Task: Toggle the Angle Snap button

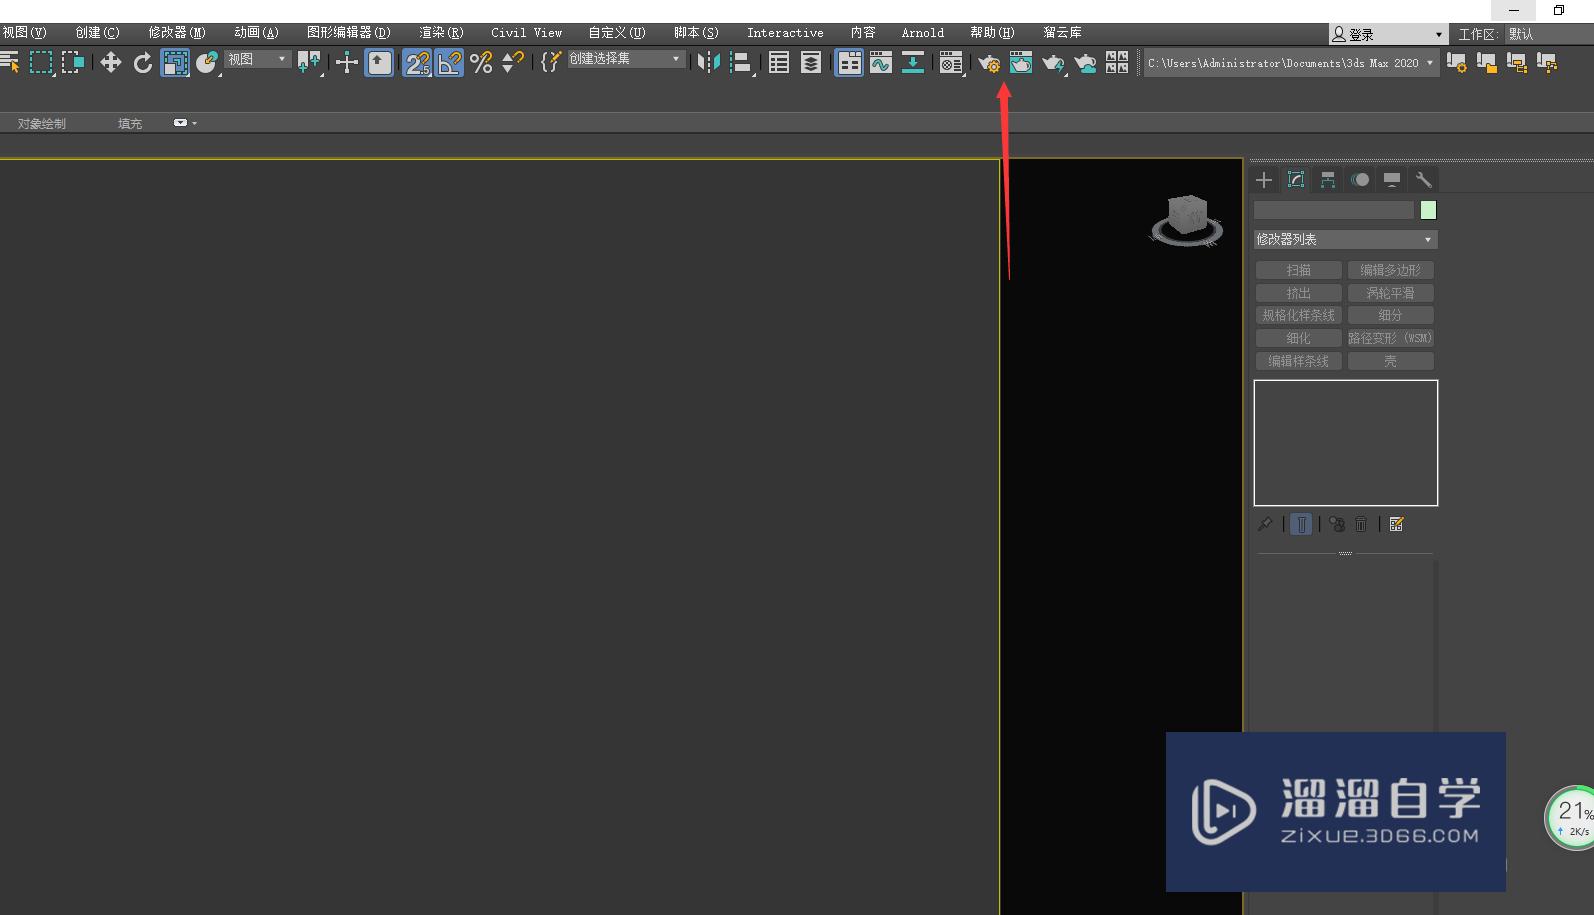Action: 449,63
